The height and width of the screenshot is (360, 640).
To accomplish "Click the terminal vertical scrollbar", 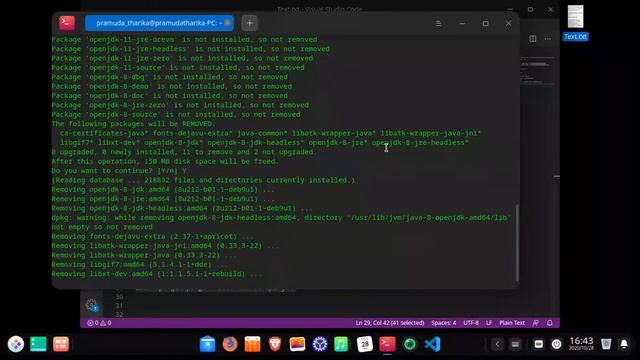I will click(517, 243).
